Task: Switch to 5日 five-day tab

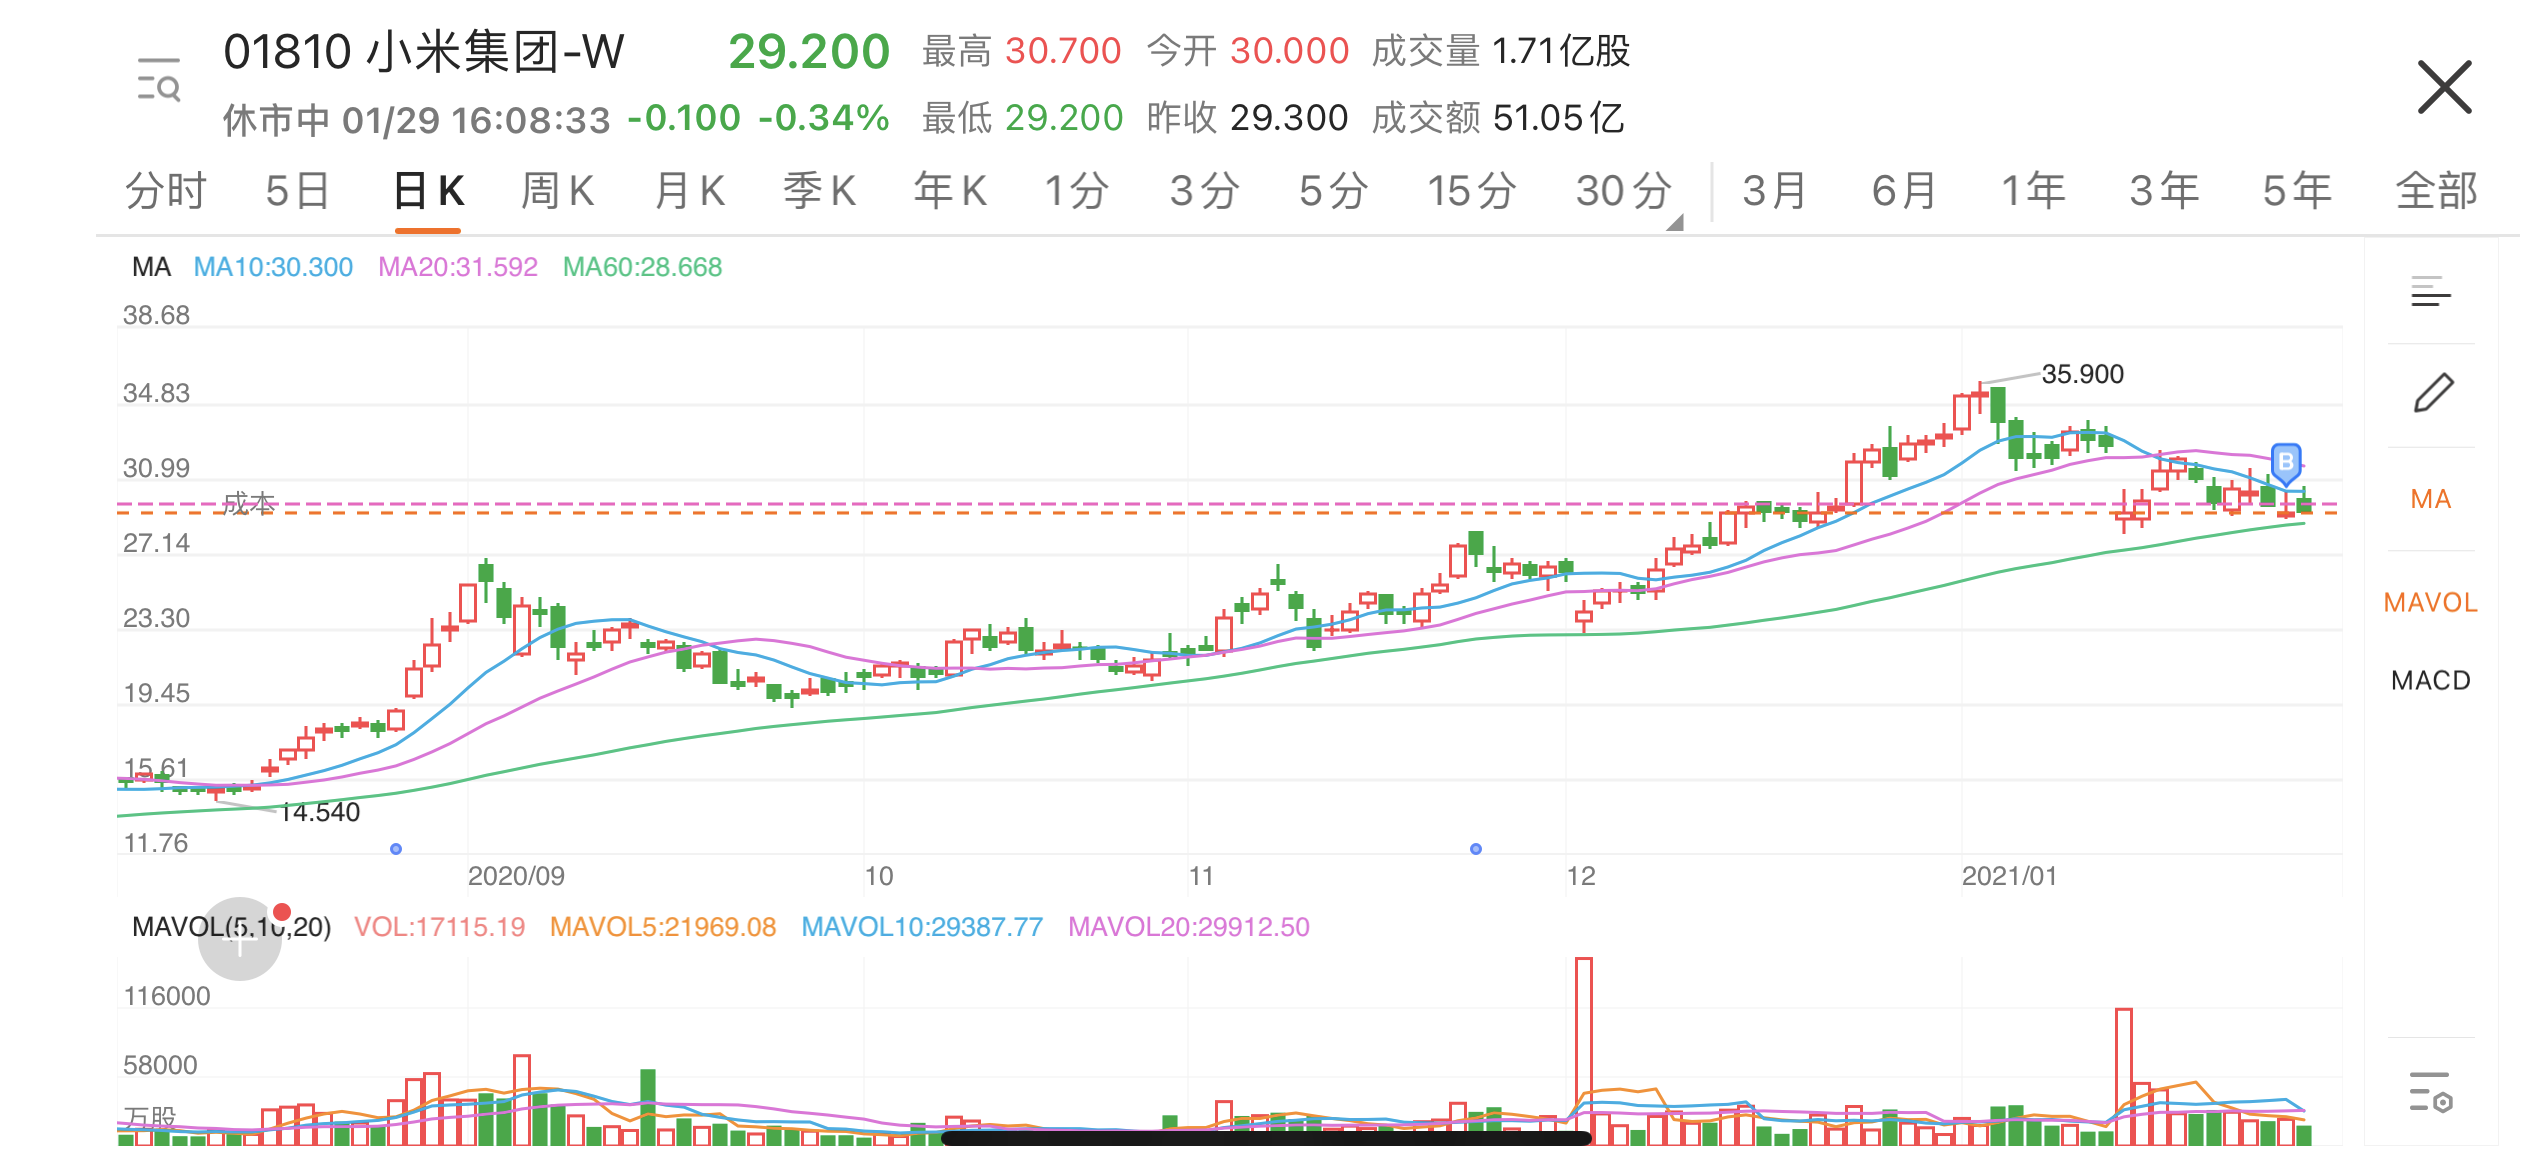Action: (298, 190)
